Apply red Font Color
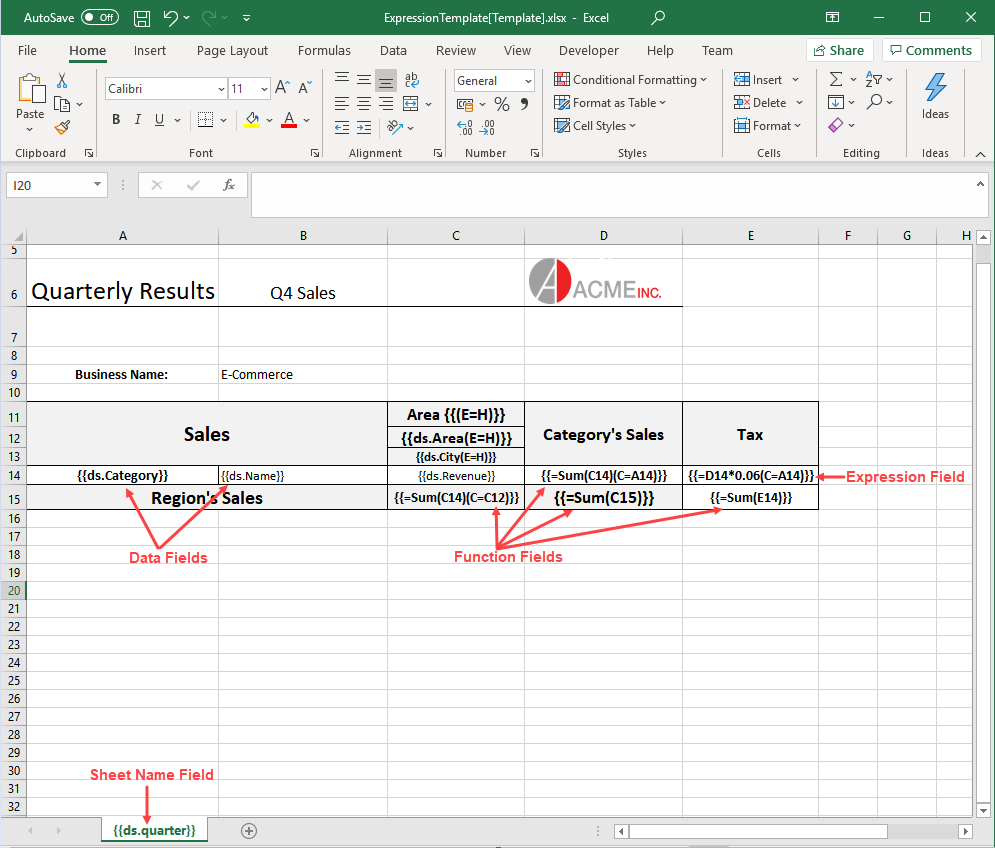 [289, 119]
